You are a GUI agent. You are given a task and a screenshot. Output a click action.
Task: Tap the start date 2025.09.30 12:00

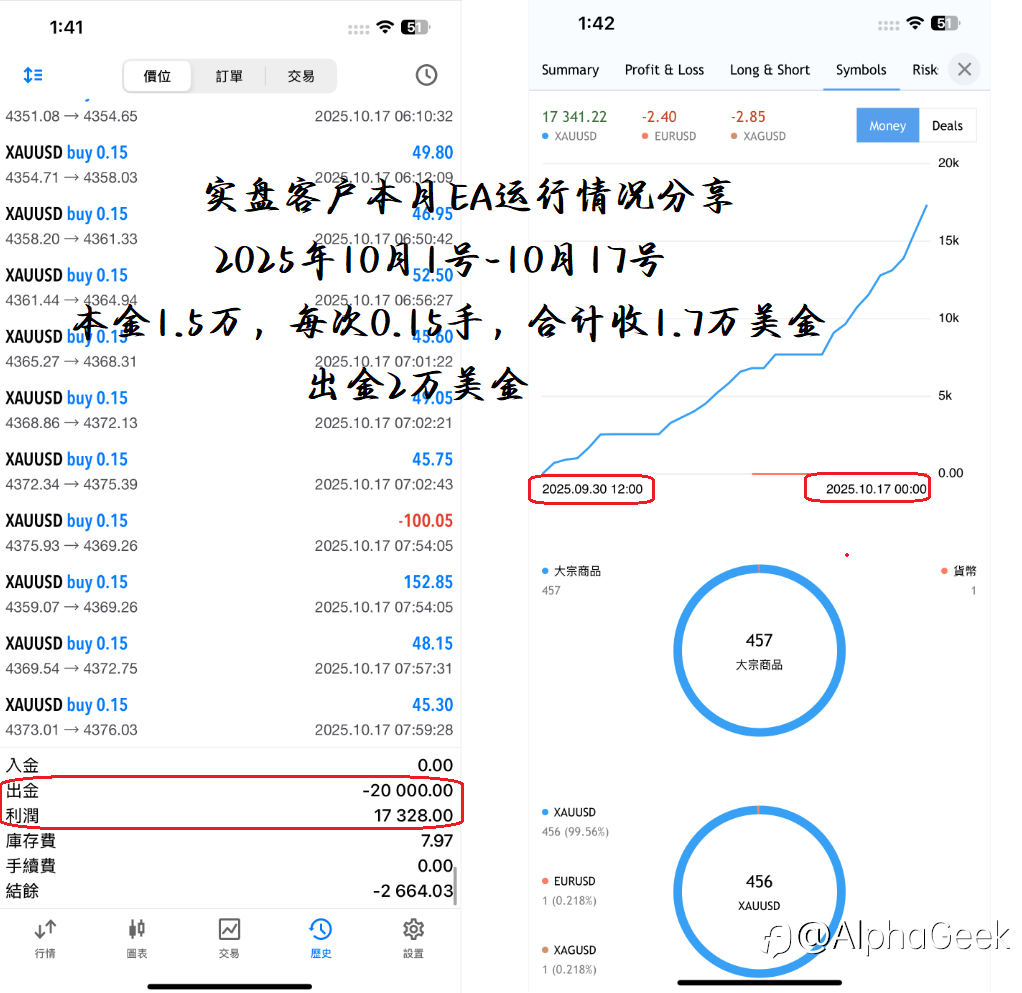point(592,489)
